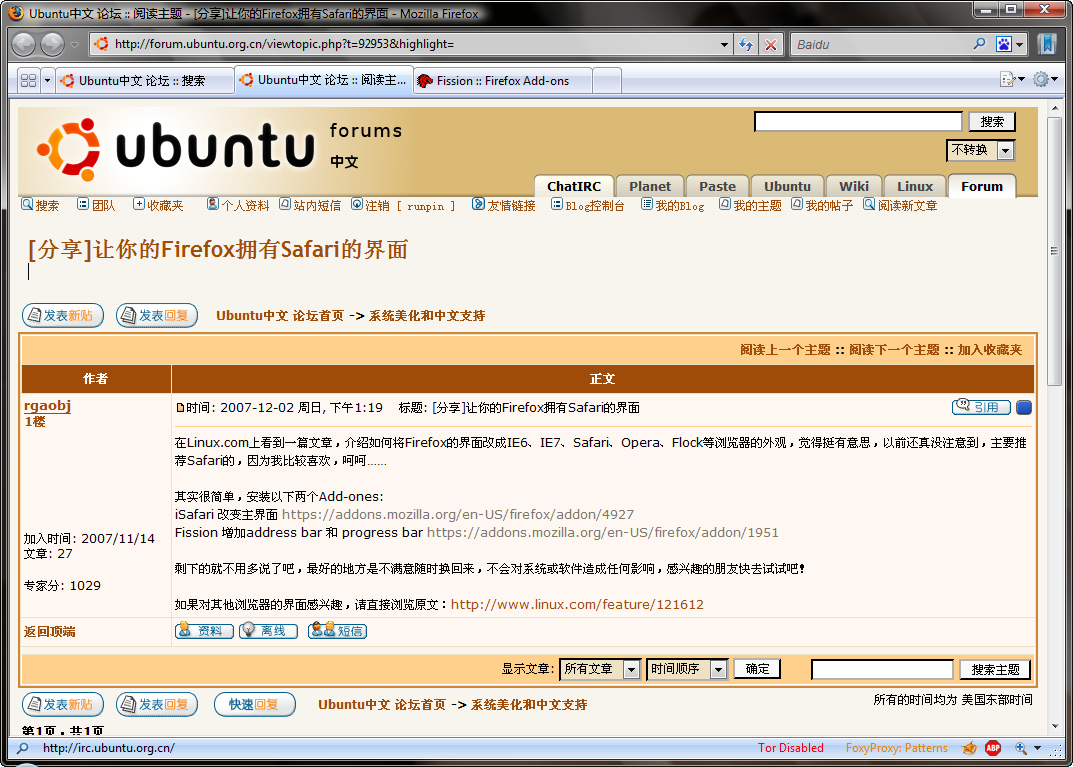Open the Linux navigation tab
Image resolution: width=1073 pixels, height=767 pixels.
coord(914,186)
